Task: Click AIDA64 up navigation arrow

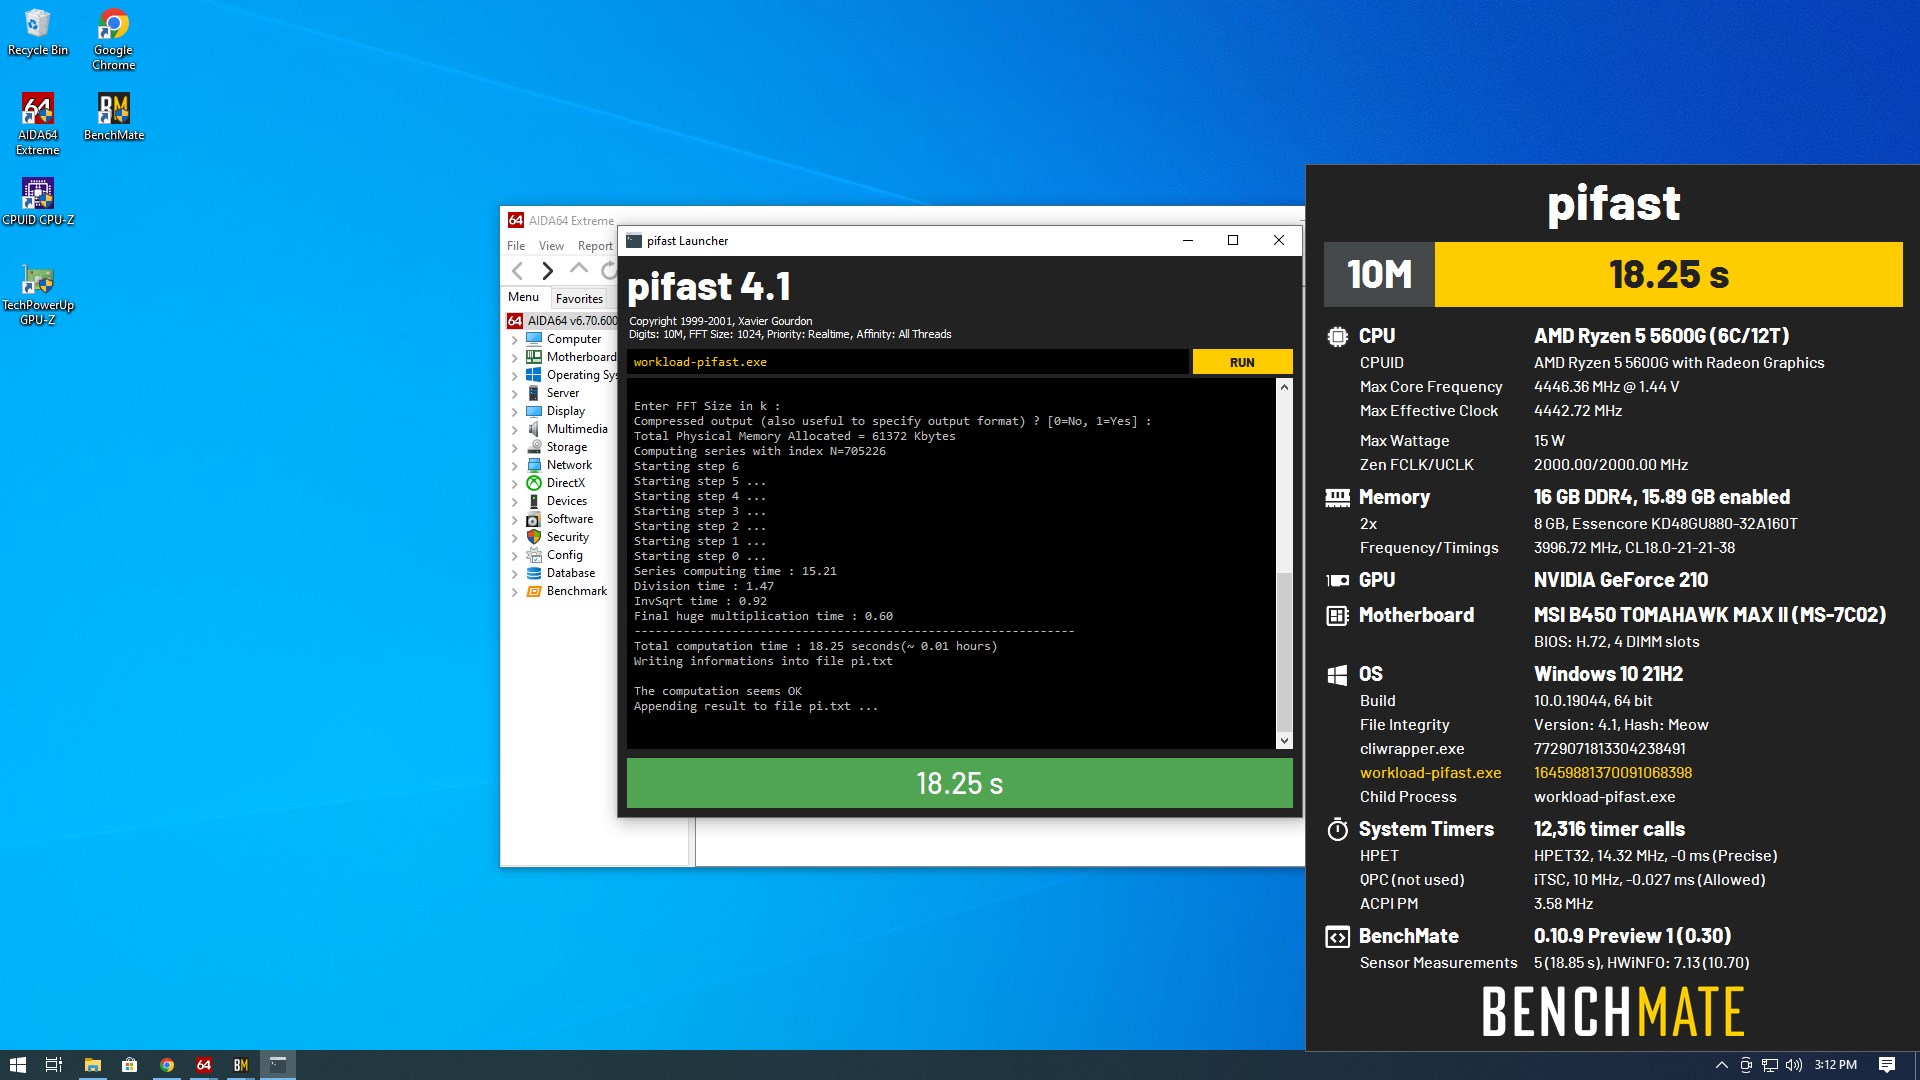Action: (x=578, y=269)
